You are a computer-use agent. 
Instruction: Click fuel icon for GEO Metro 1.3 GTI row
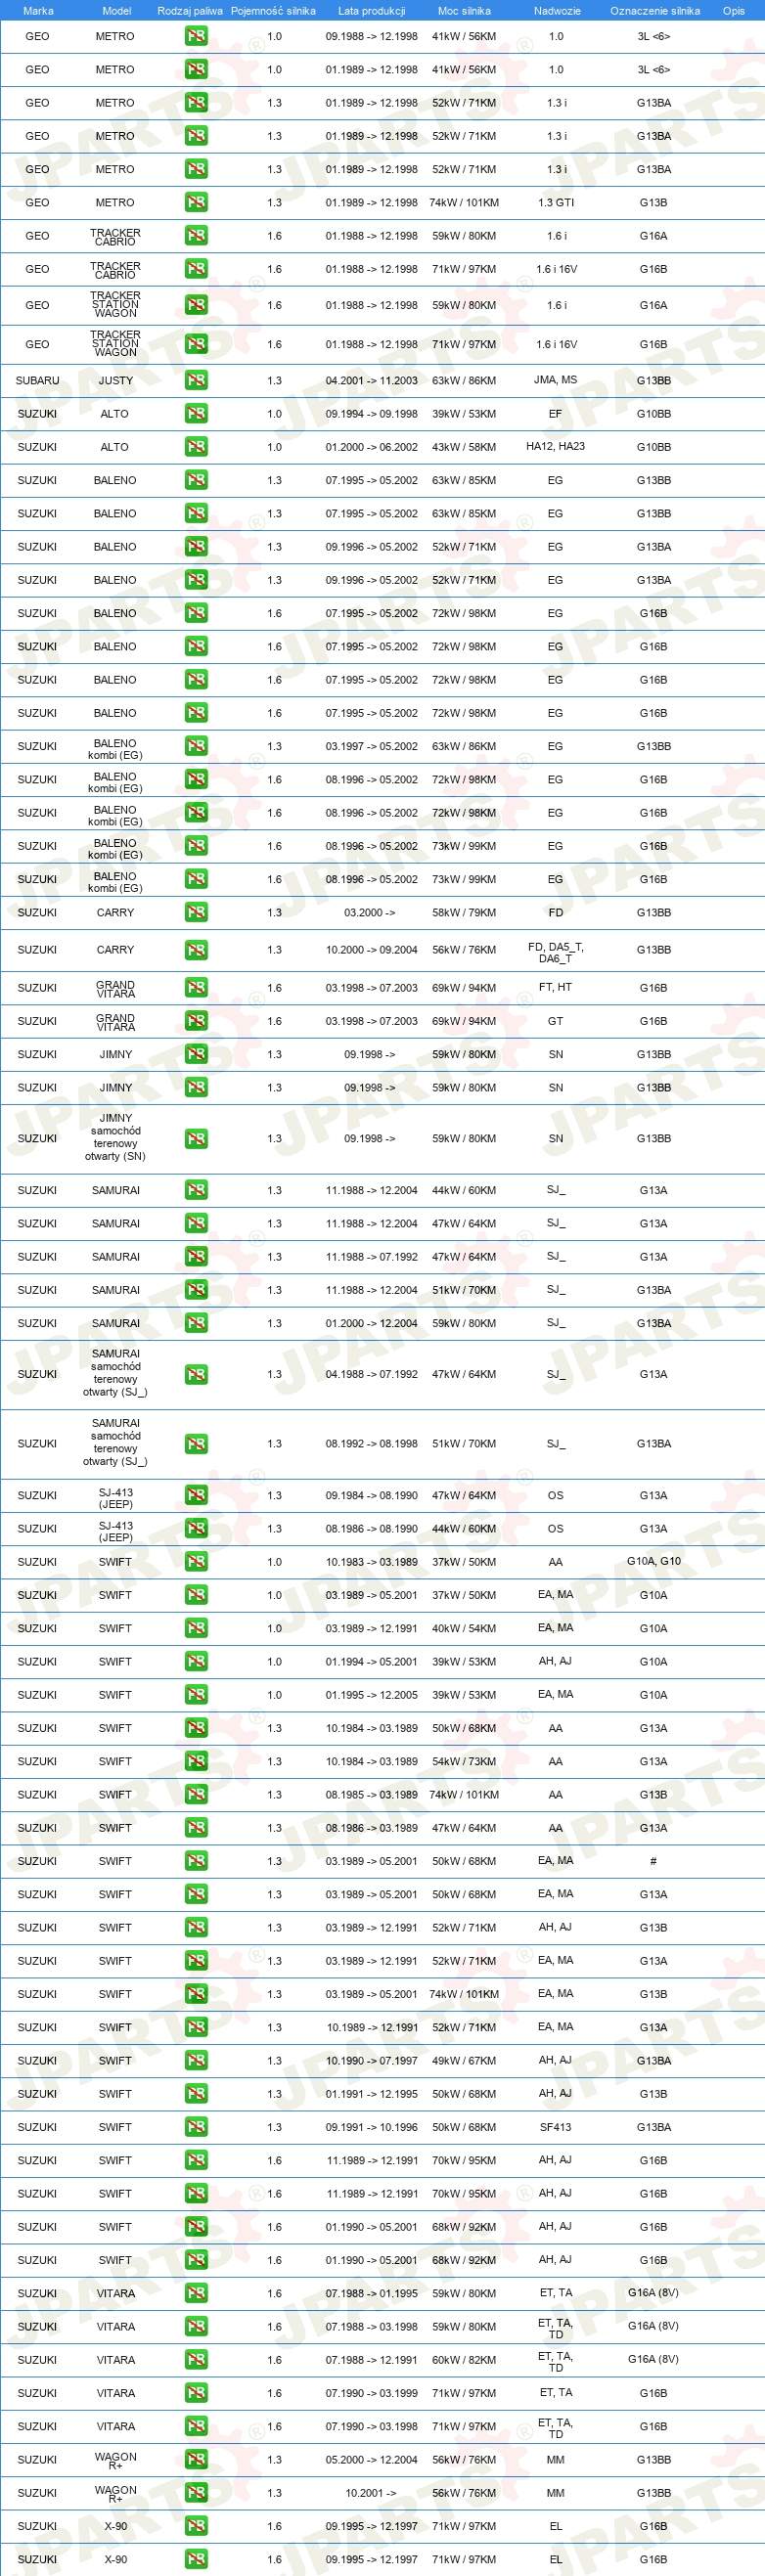click(x=196, y=202)
